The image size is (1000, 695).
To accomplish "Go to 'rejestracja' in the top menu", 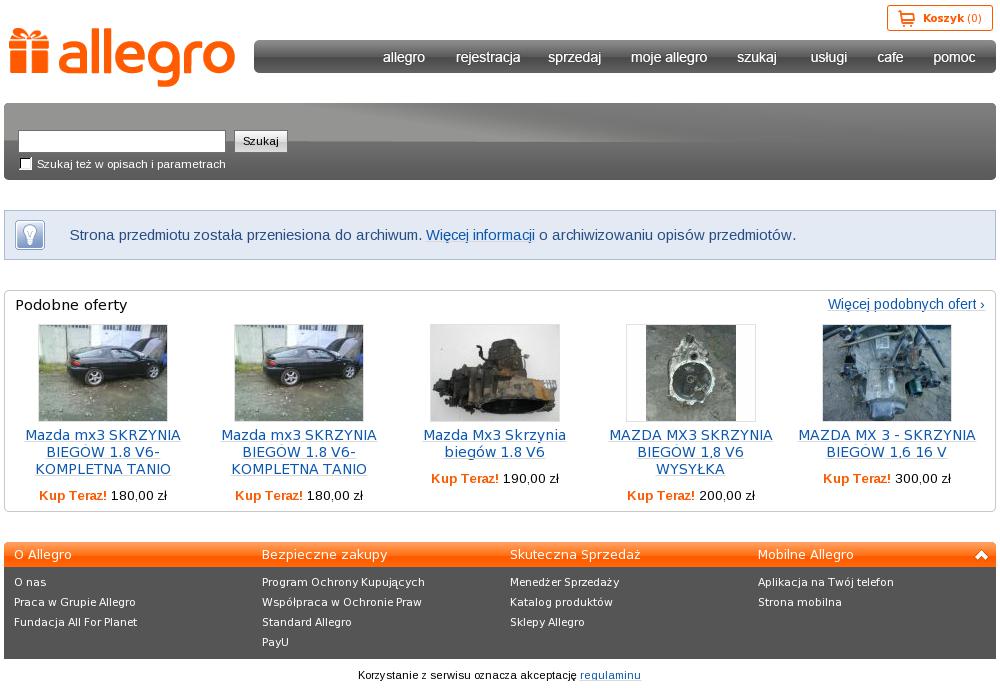I will tap(488, 57).
